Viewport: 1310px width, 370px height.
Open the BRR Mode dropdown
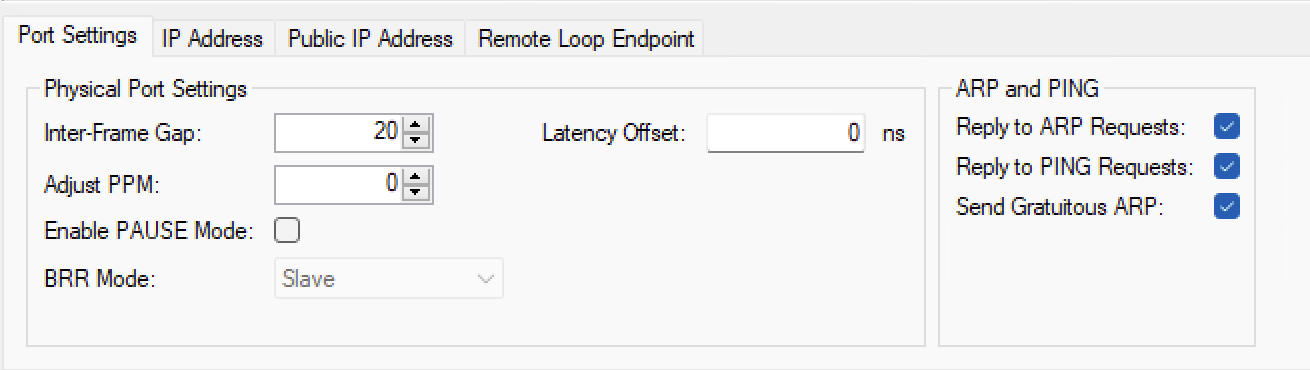point(388,279)
